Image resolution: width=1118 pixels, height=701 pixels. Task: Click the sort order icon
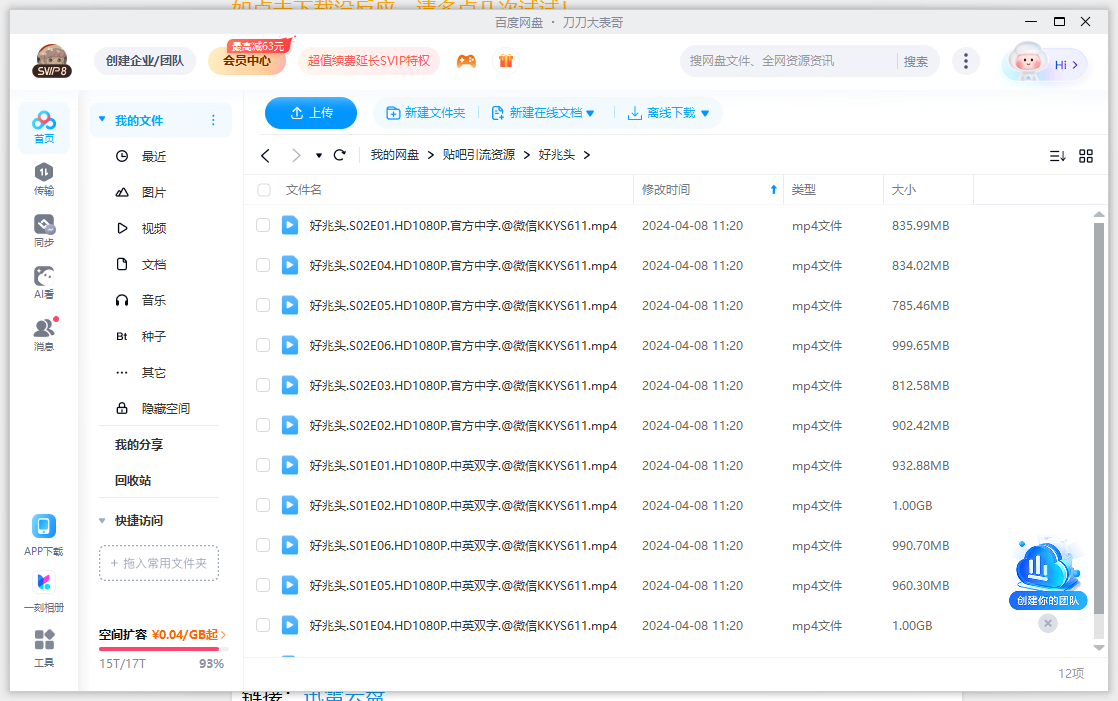coord(1057,156)
